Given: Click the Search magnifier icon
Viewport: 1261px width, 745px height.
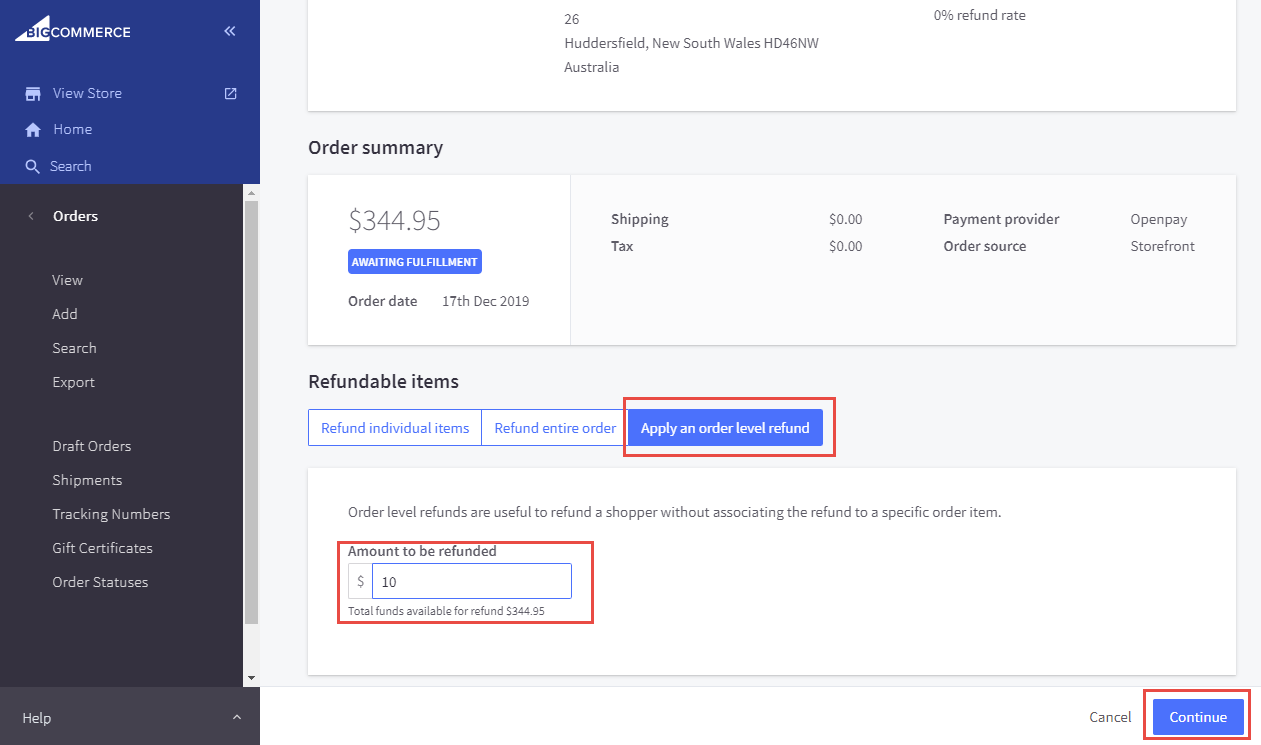Looking at the screenshot, I should click(33, 167).
